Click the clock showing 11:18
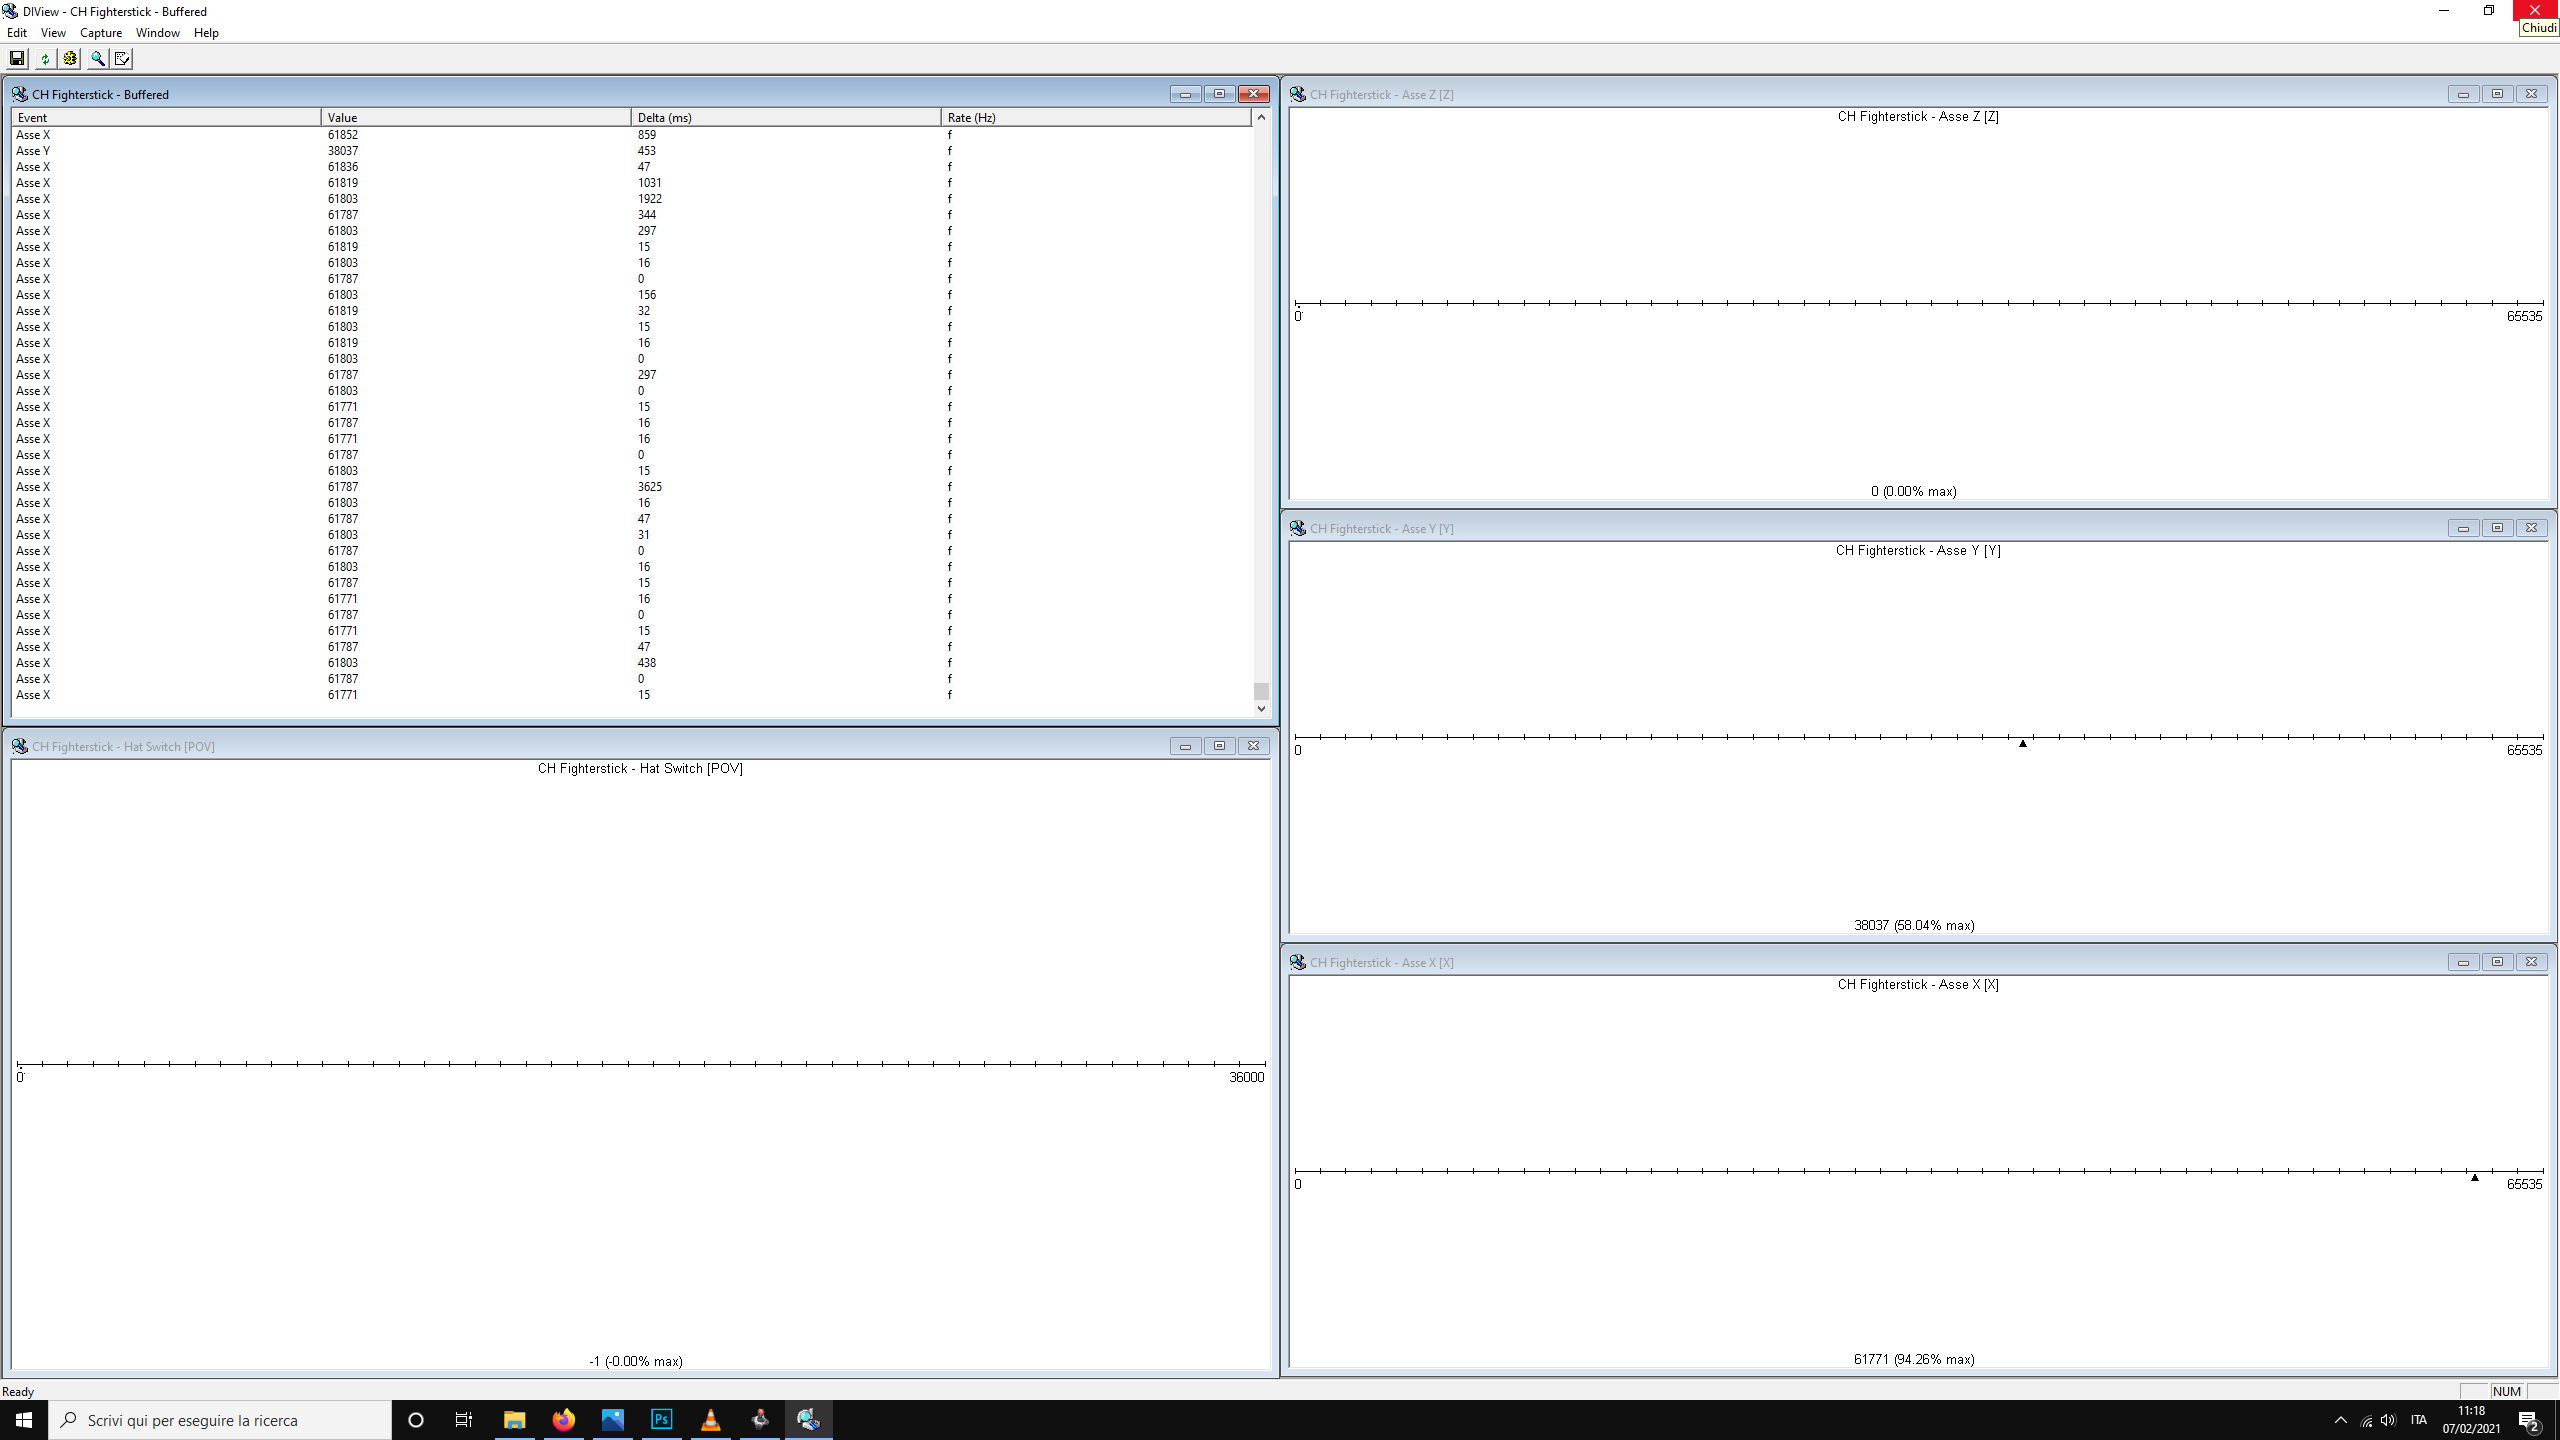The height and width of the screenshot is (1440, 2560). coord(2471,1411)
